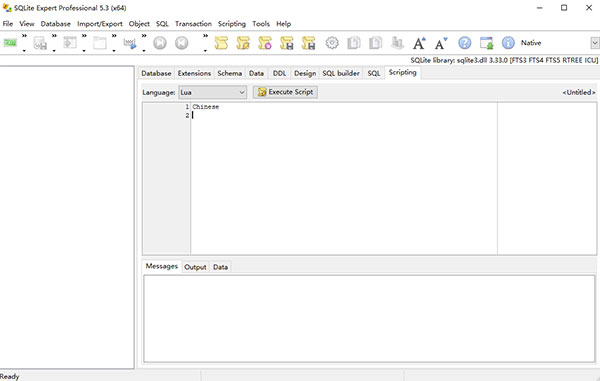Image resolution: width=600 pixels, height=381 pixels.
Task: Open the Database menu
Action: pos(55,24)
